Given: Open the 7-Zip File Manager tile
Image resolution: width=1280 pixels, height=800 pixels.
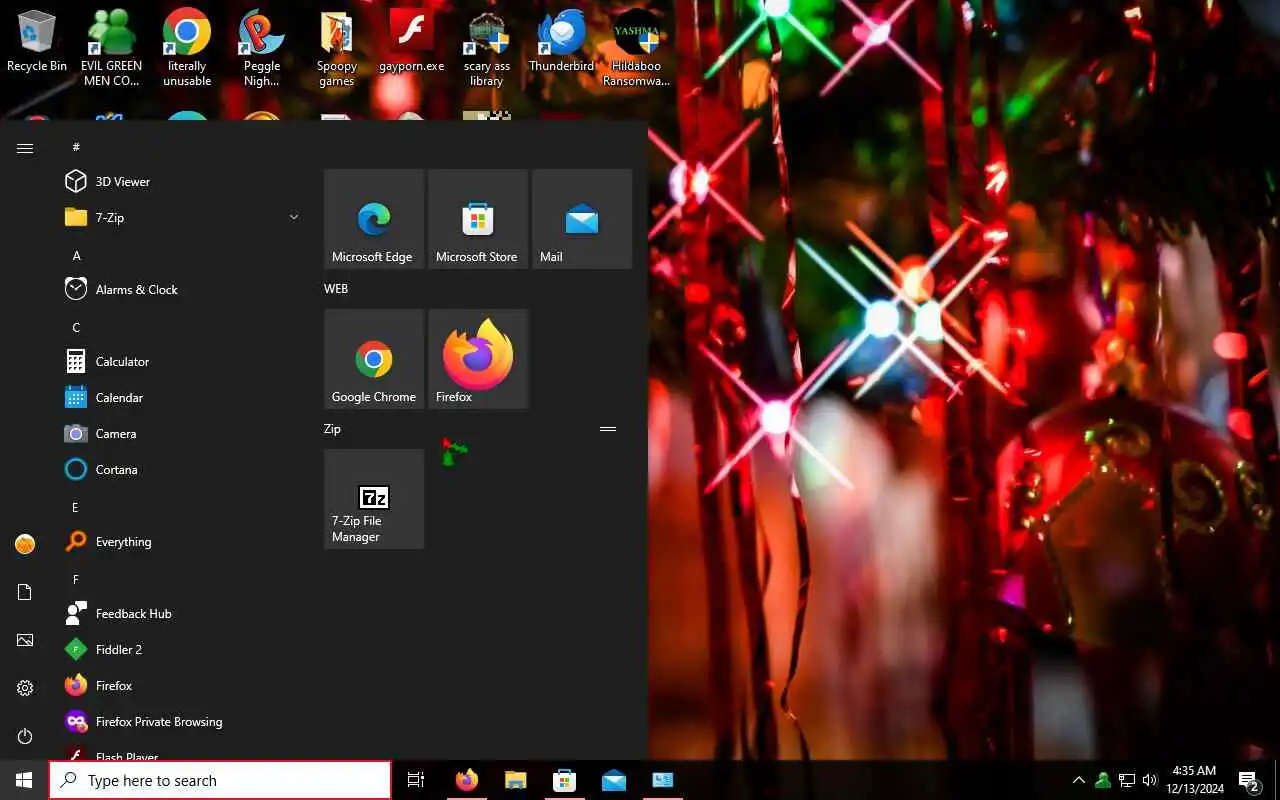Looking at the screenshot, I should point(374,499).
